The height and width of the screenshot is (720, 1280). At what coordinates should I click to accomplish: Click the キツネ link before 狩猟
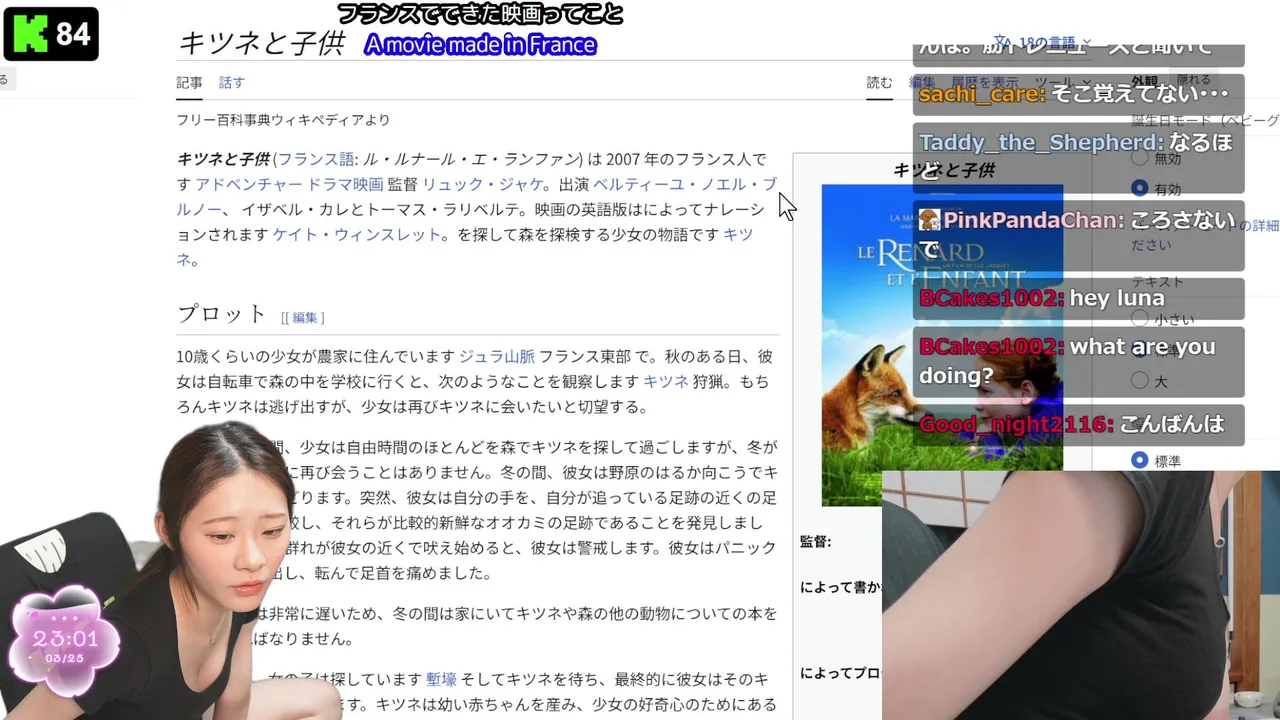tap(666, 381)
